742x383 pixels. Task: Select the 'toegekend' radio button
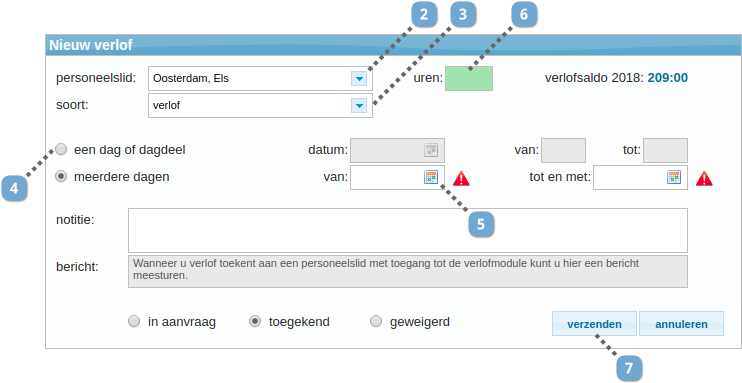click(255, 322)
